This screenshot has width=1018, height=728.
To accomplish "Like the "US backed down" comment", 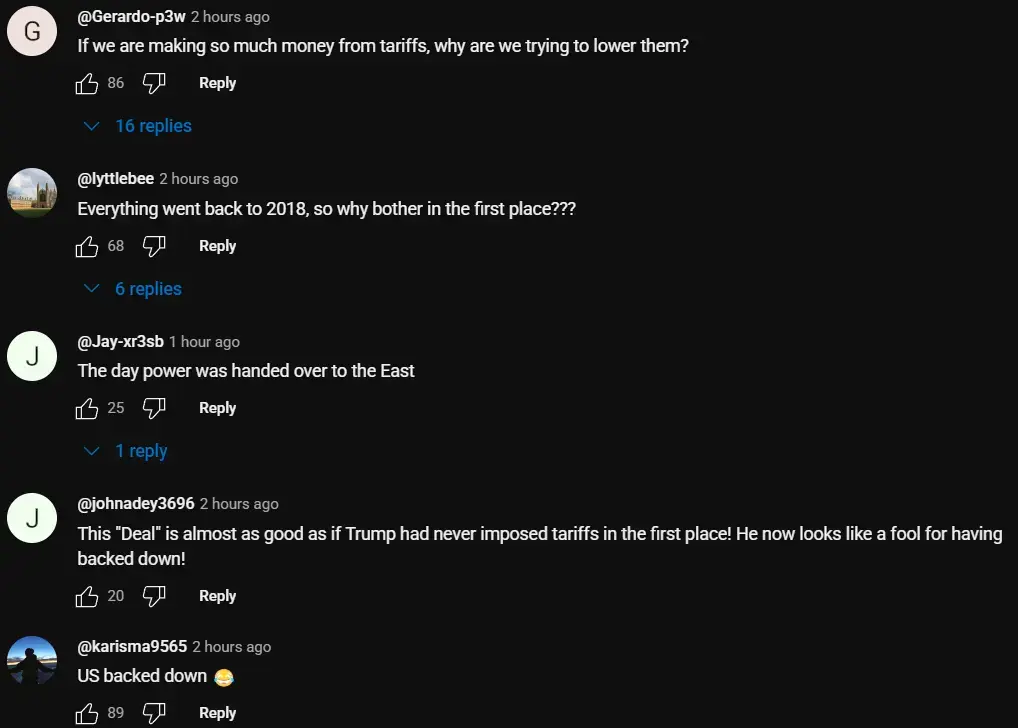I will [87, 713].
